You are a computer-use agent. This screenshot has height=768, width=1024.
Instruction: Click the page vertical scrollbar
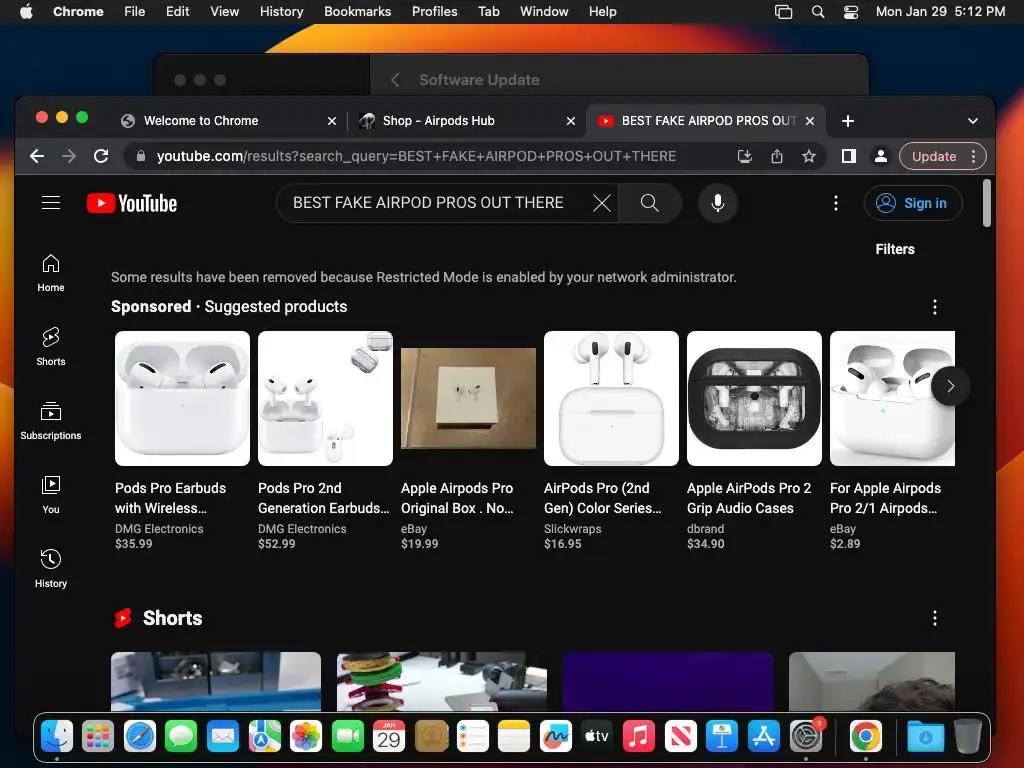click(986, 203)
